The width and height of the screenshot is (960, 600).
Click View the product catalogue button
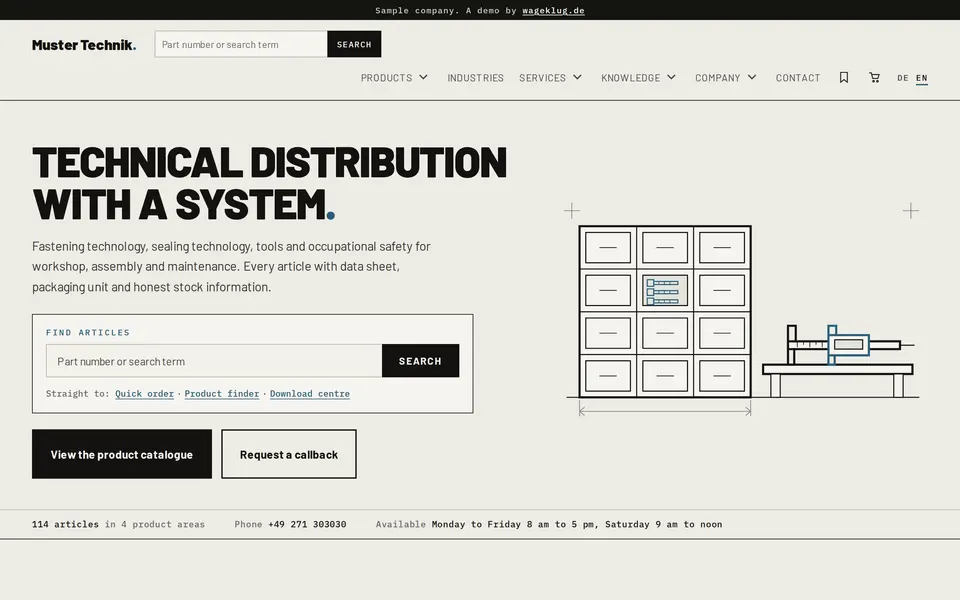pyautogui.click(x=122, y=454)
